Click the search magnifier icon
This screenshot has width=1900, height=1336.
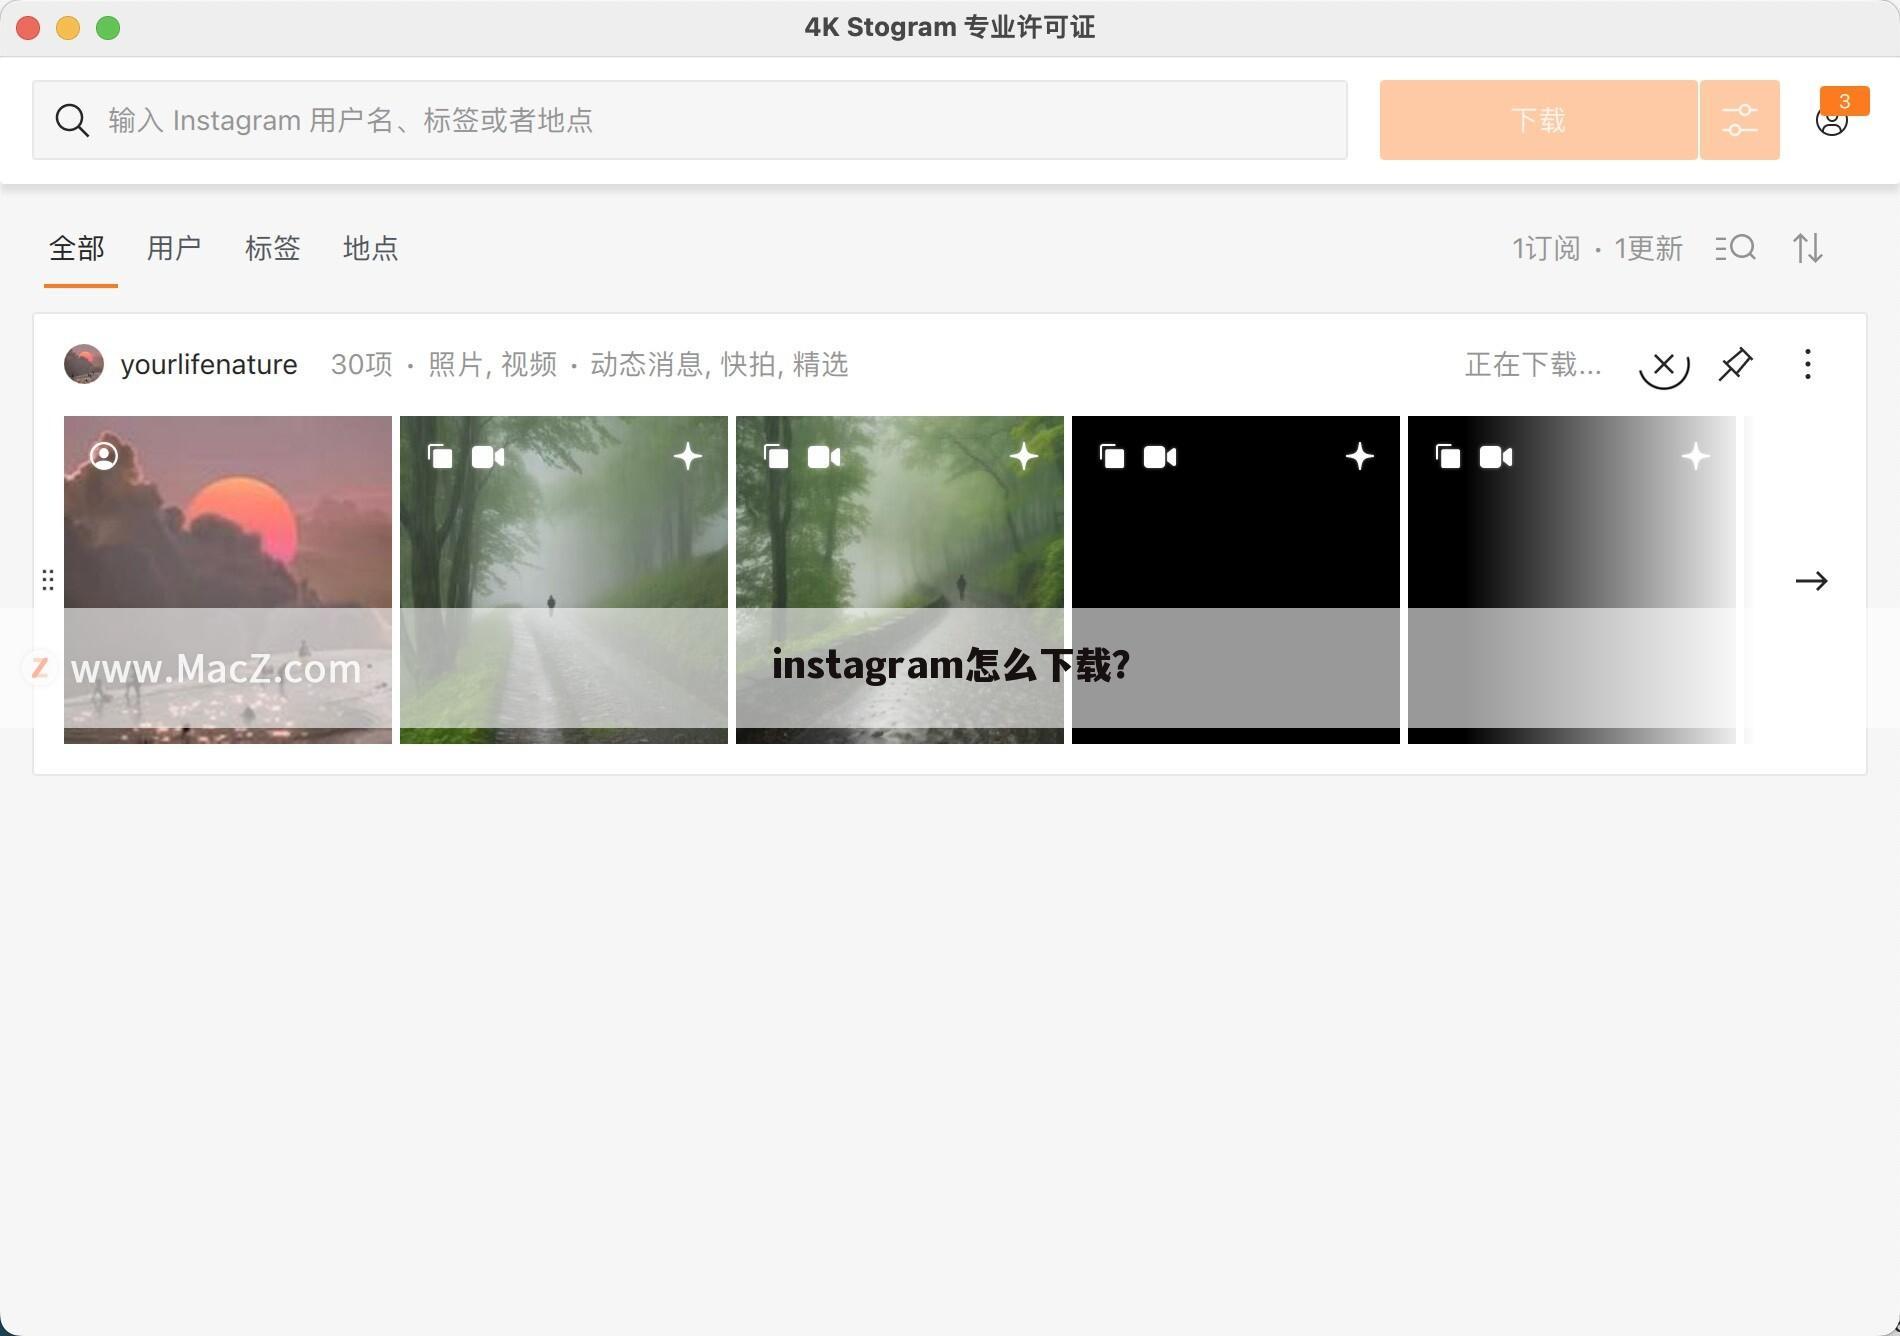[72, 120]
